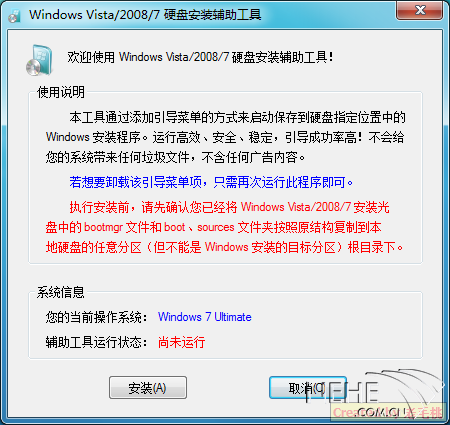The width and height of the screenshot is (450, 425).
Task: Click the red line mentioning sources folder
Action: (213, 227)
